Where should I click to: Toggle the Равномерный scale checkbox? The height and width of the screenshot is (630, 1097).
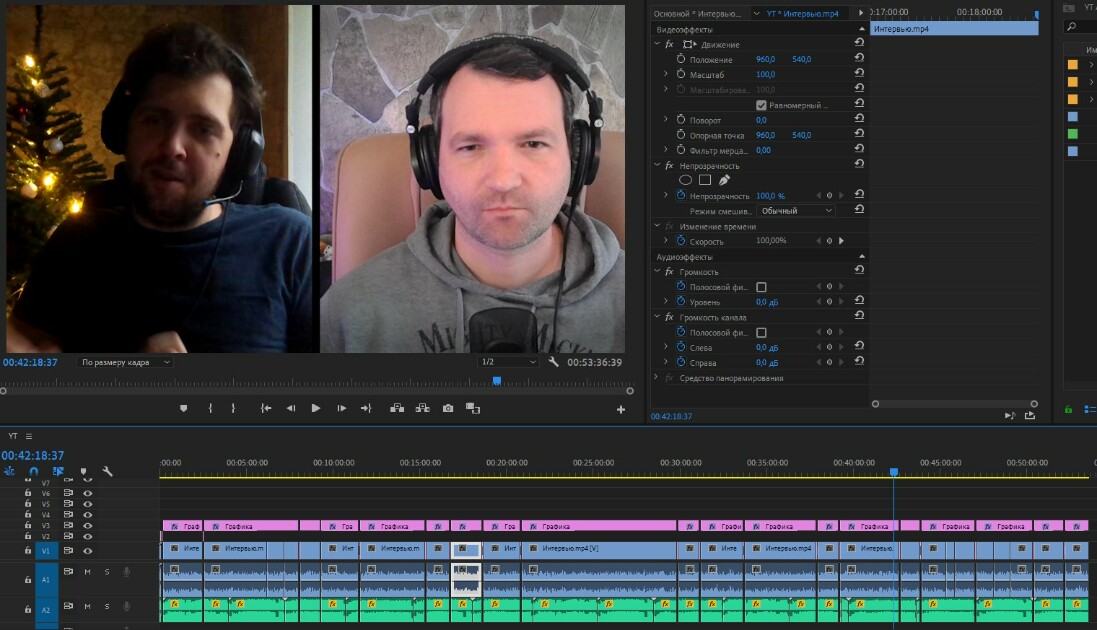(x=761, y=105)
